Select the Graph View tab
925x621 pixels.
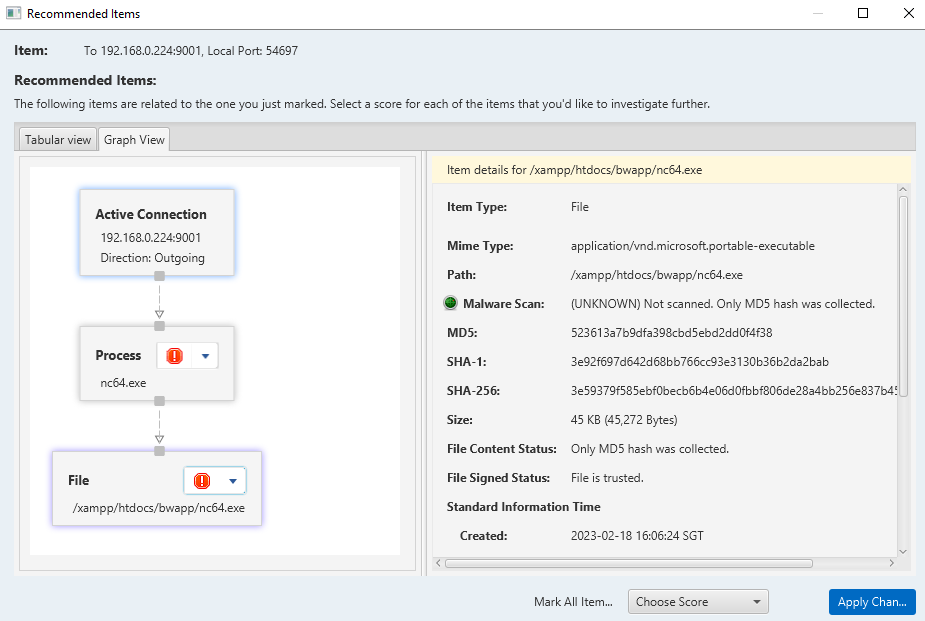coord(134,139)
